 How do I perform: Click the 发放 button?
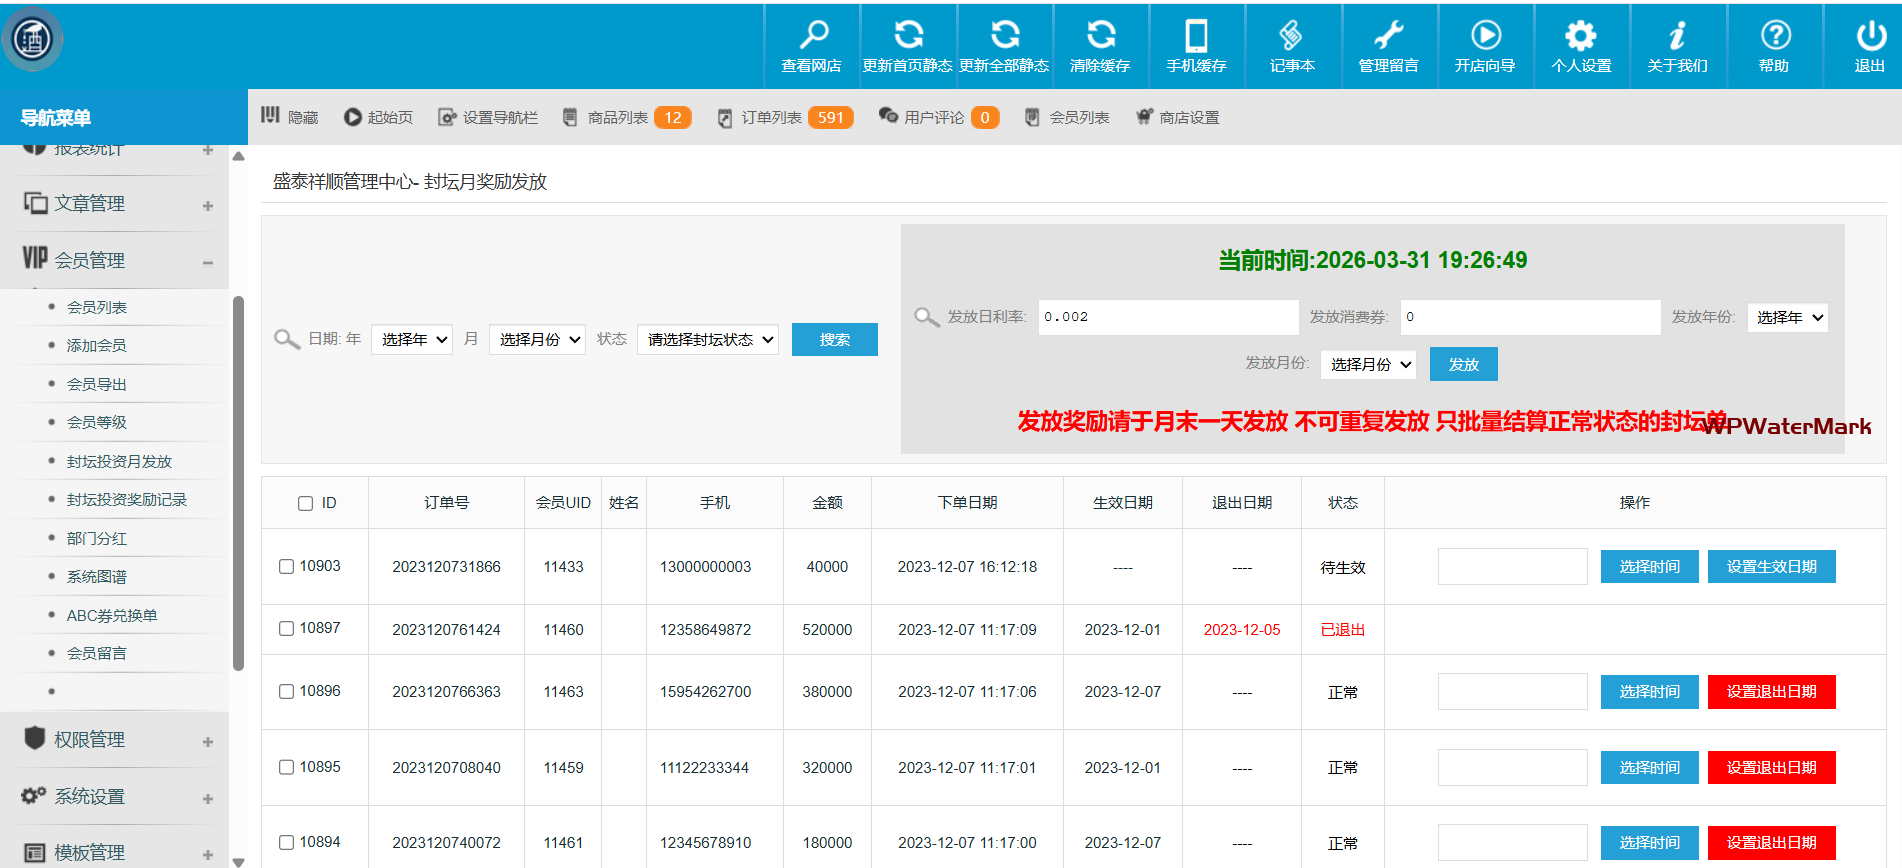pyautogui.click(x=1463, y=365)
